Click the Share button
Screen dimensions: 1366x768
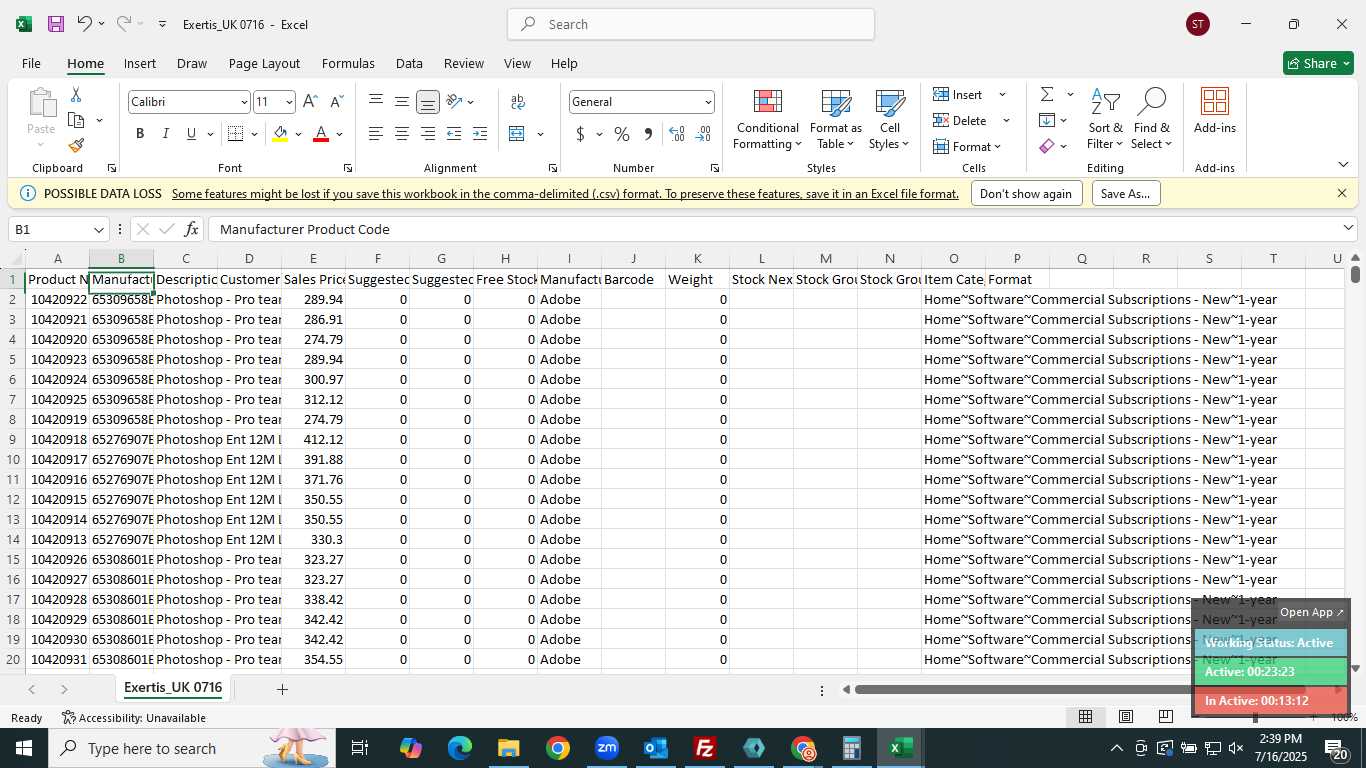click(x=1318, y=63)
